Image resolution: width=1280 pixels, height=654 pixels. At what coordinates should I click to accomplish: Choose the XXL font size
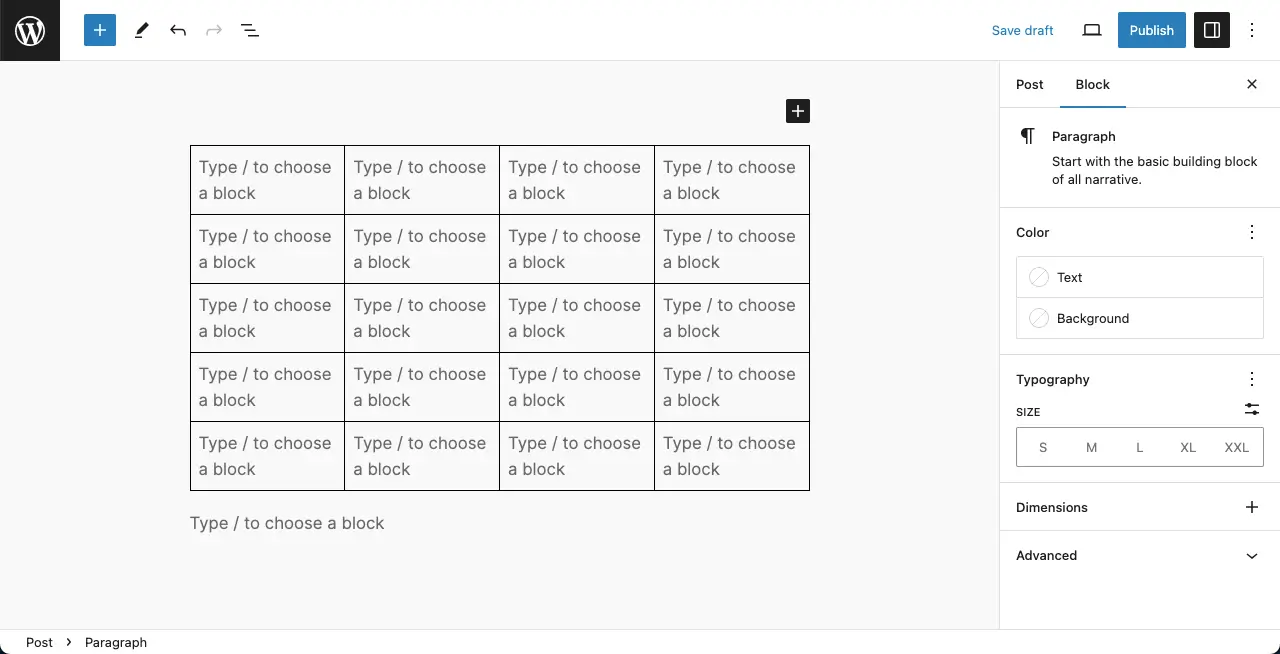(x=1237, y=447)
